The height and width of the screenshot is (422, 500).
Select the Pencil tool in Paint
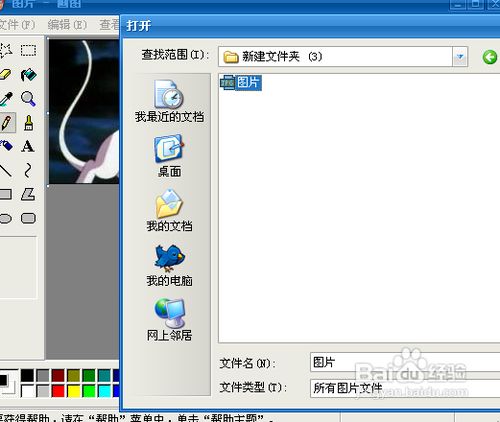pyautogui.click(x=6, y=123)
